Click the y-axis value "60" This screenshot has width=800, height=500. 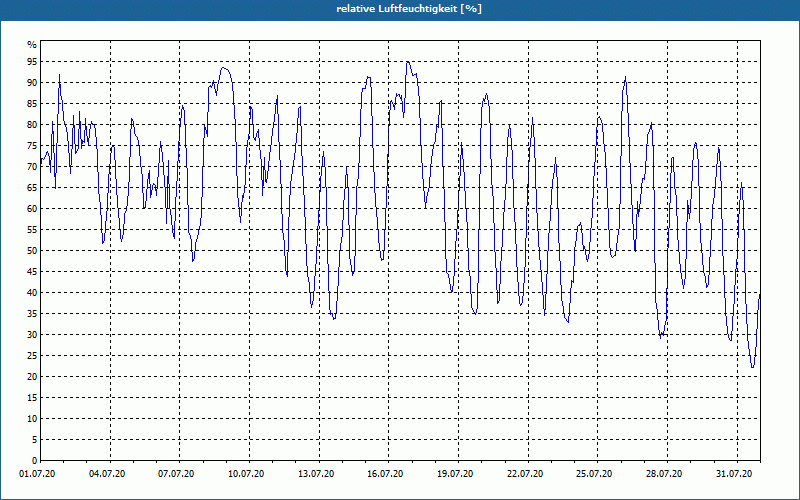(x=32, y=209)
